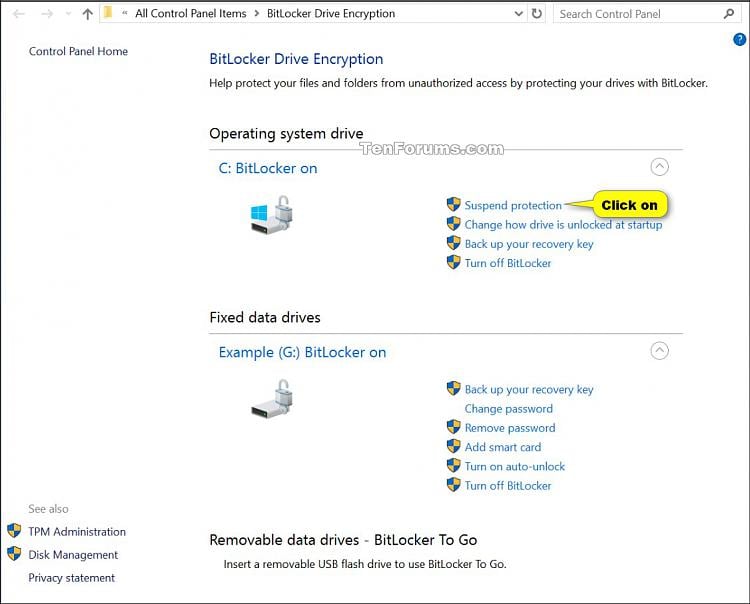This screenshot has height=604, width=750.
Task: Click shield icon beside Disk Management
Action: [14, 553]
